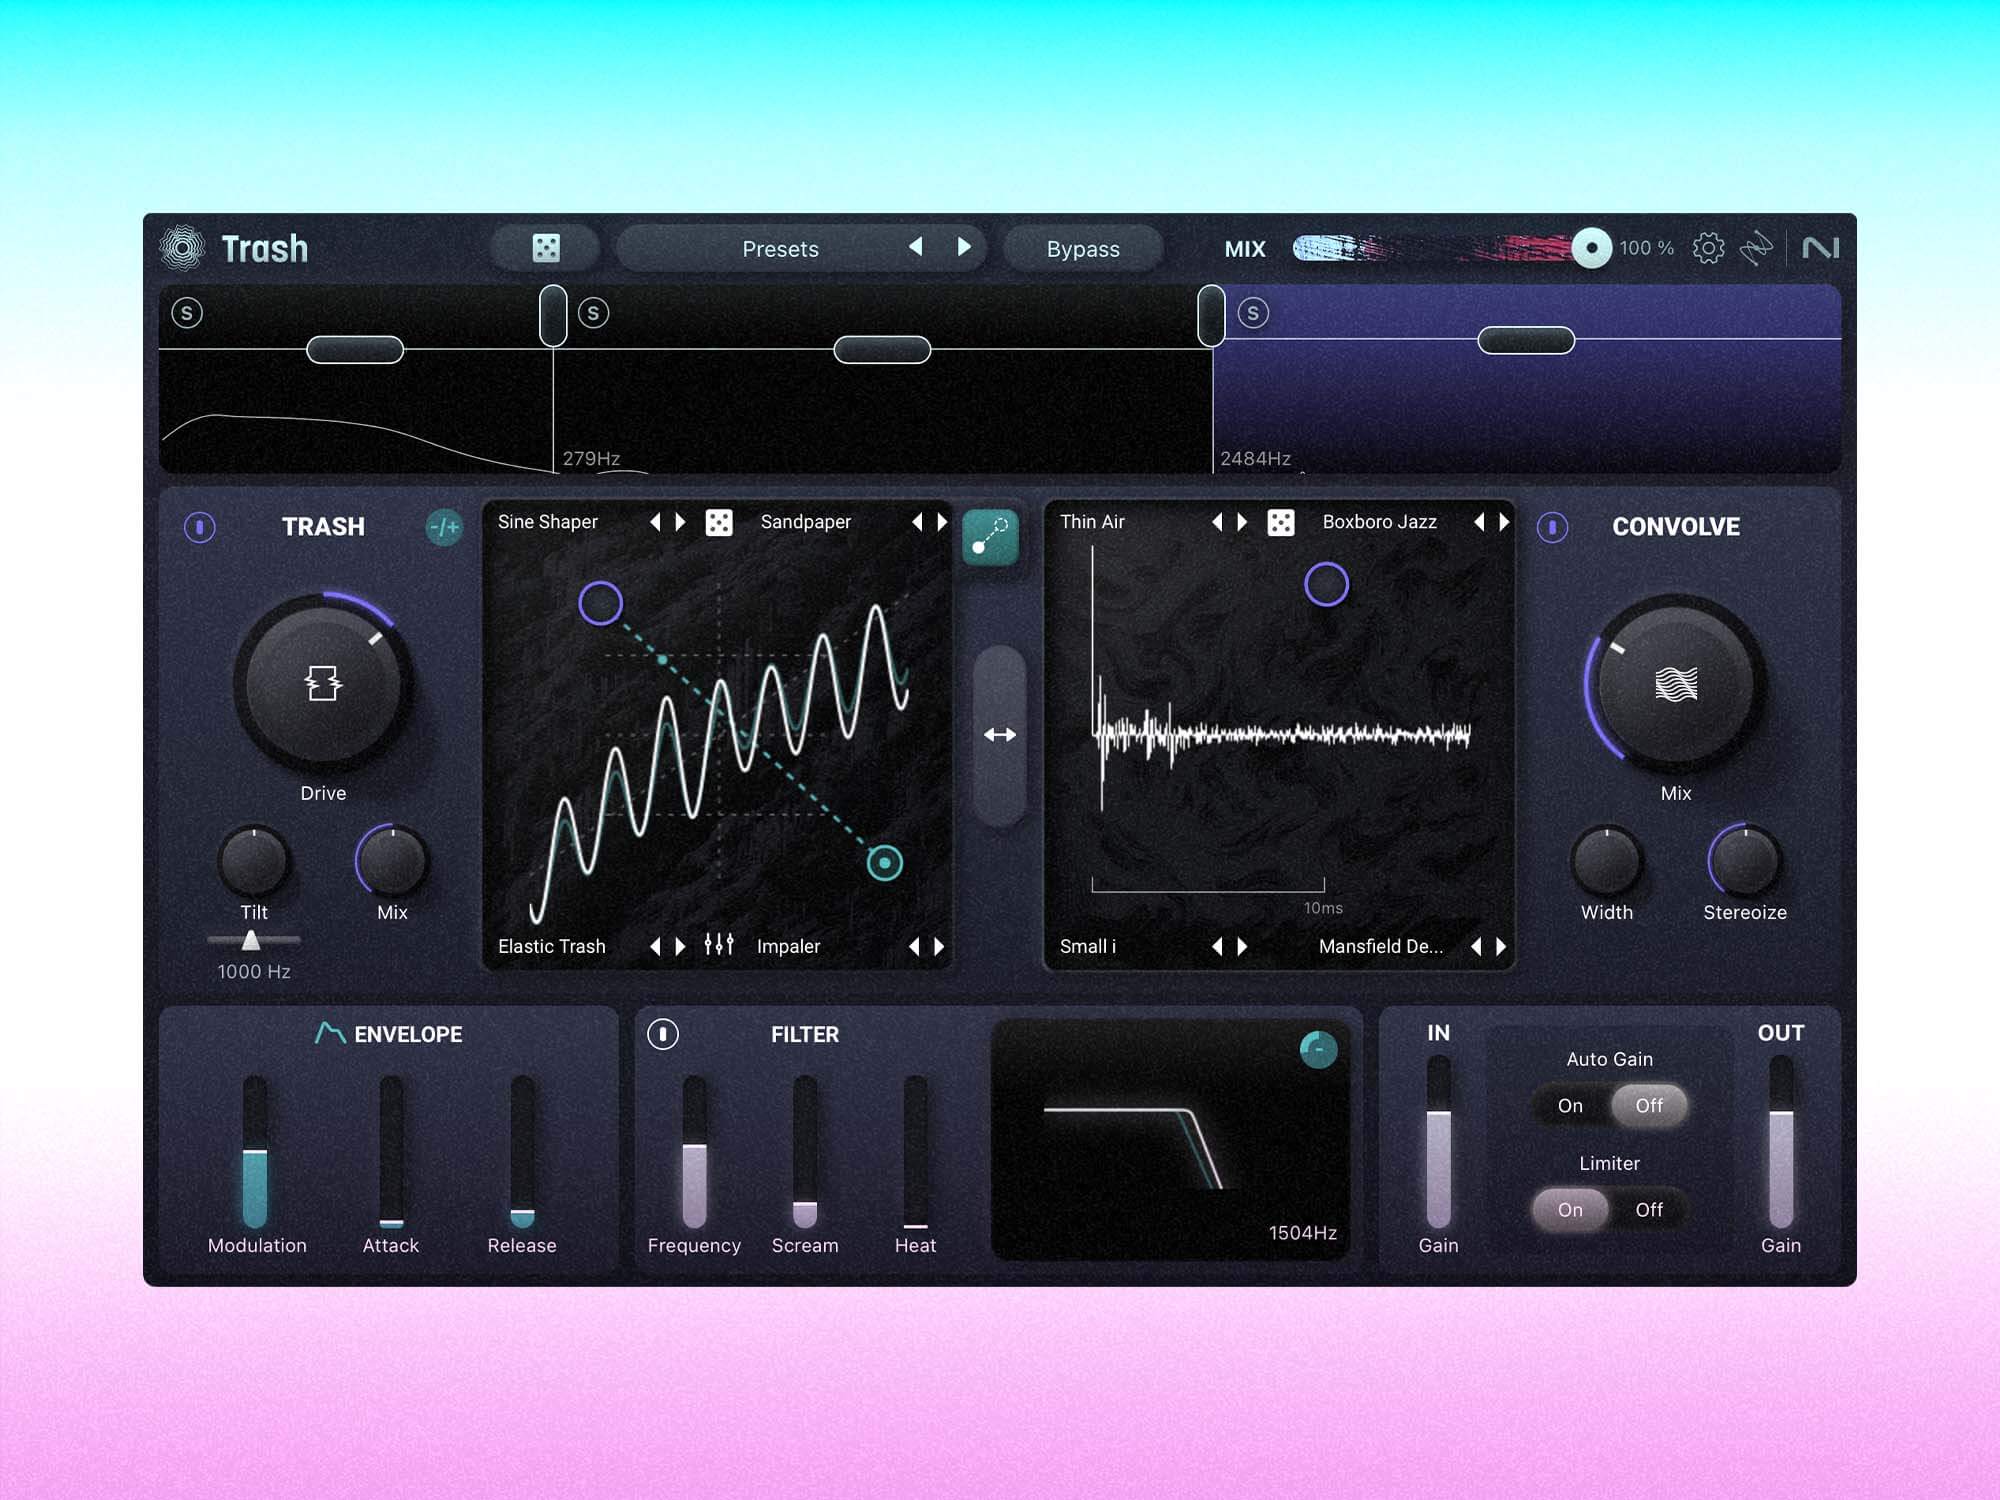The image size is (2000, 1500).
Task: Click the Convolve module dice randomizer
Action: [x=1280, y=522]
